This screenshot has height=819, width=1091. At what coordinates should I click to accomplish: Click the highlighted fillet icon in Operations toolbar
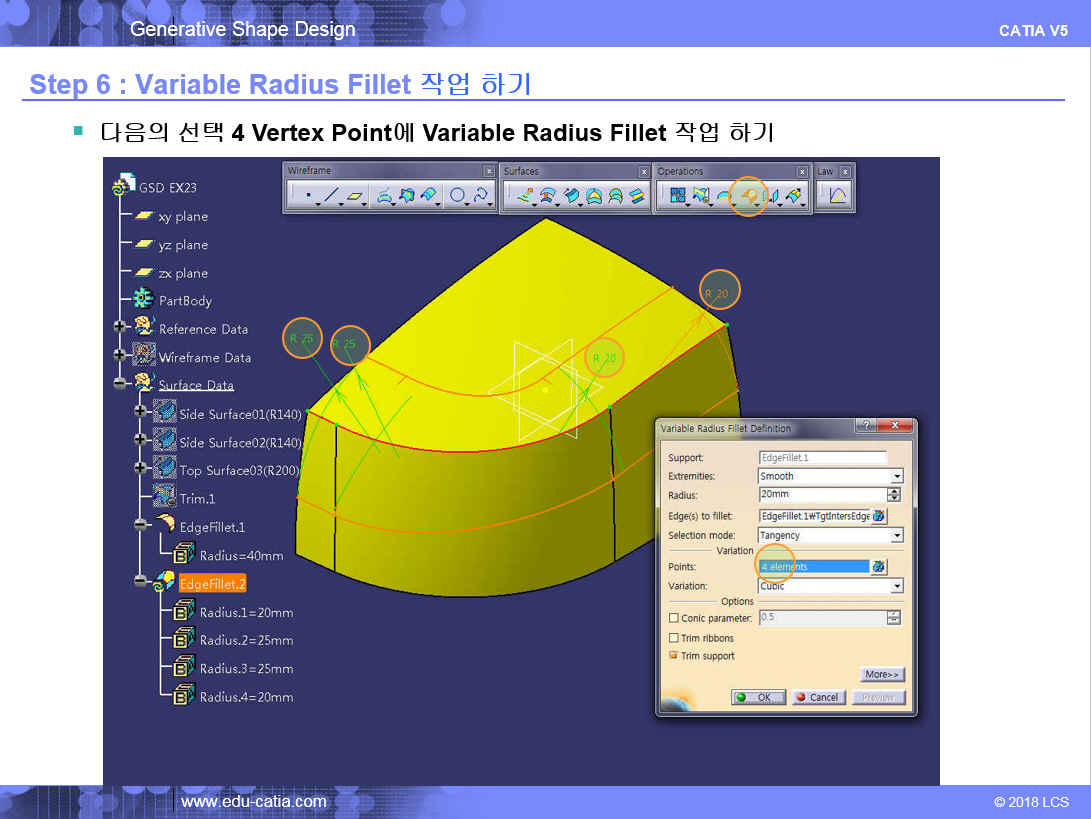pos(748,196)
